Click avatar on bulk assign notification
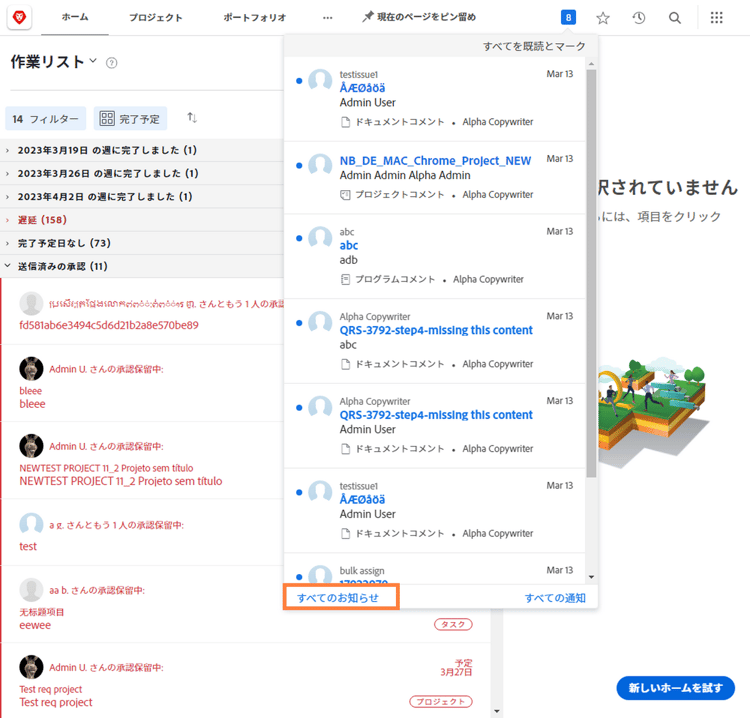This screenshot has width=750, height=718. point(320,575)
